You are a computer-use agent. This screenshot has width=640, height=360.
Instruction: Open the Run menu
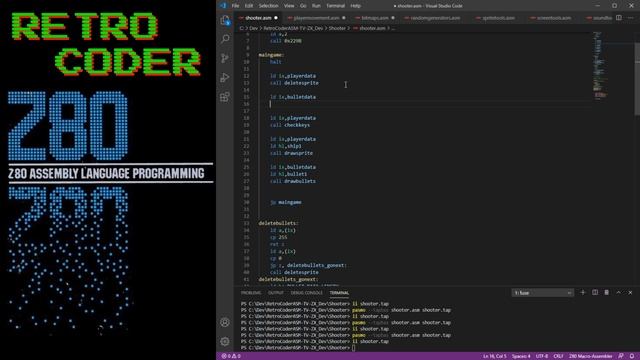coord(316,6)
